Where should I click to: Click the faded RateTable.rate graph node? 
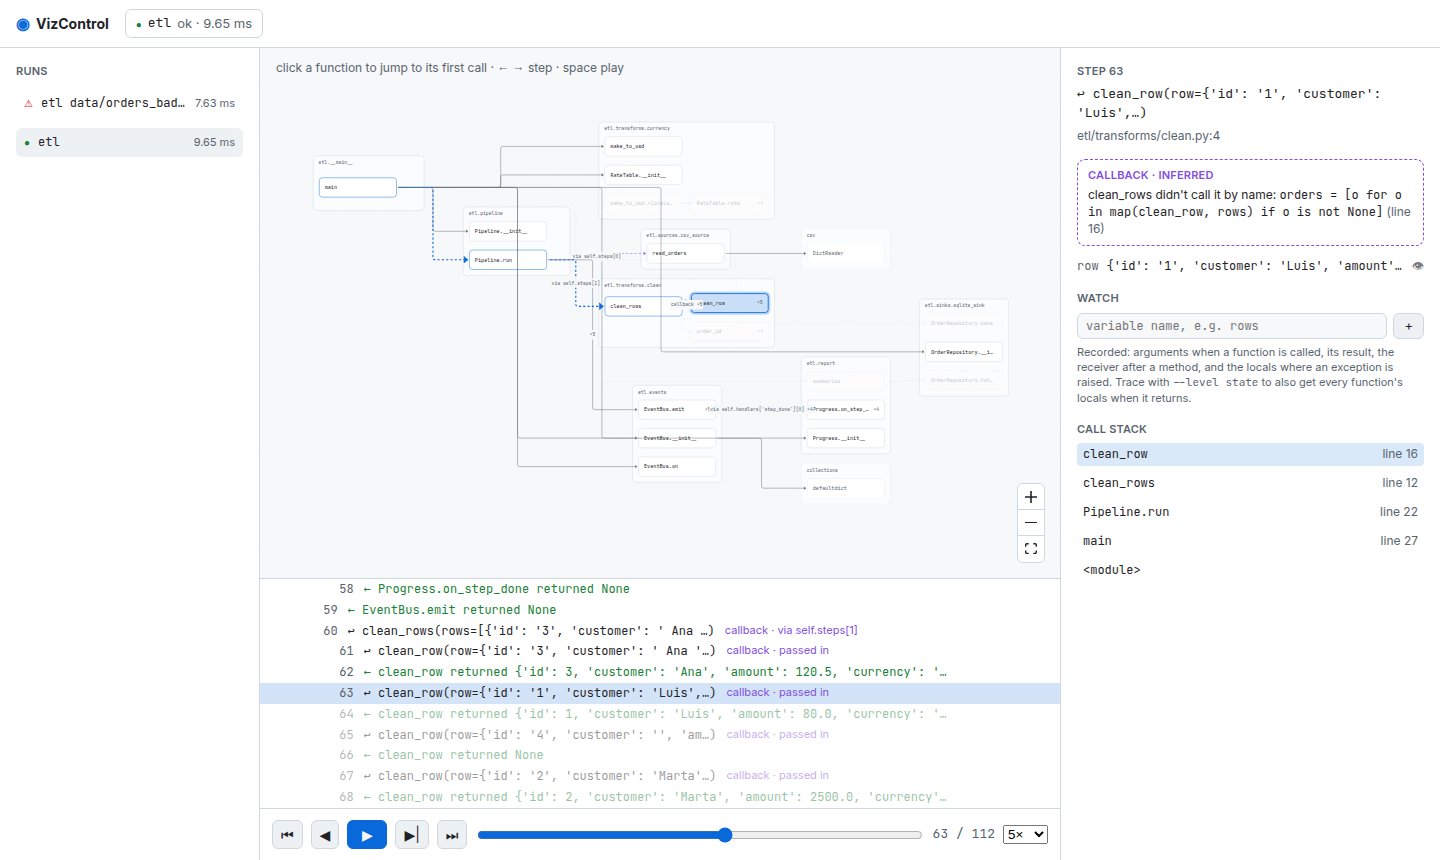click(x=729, y=203)
